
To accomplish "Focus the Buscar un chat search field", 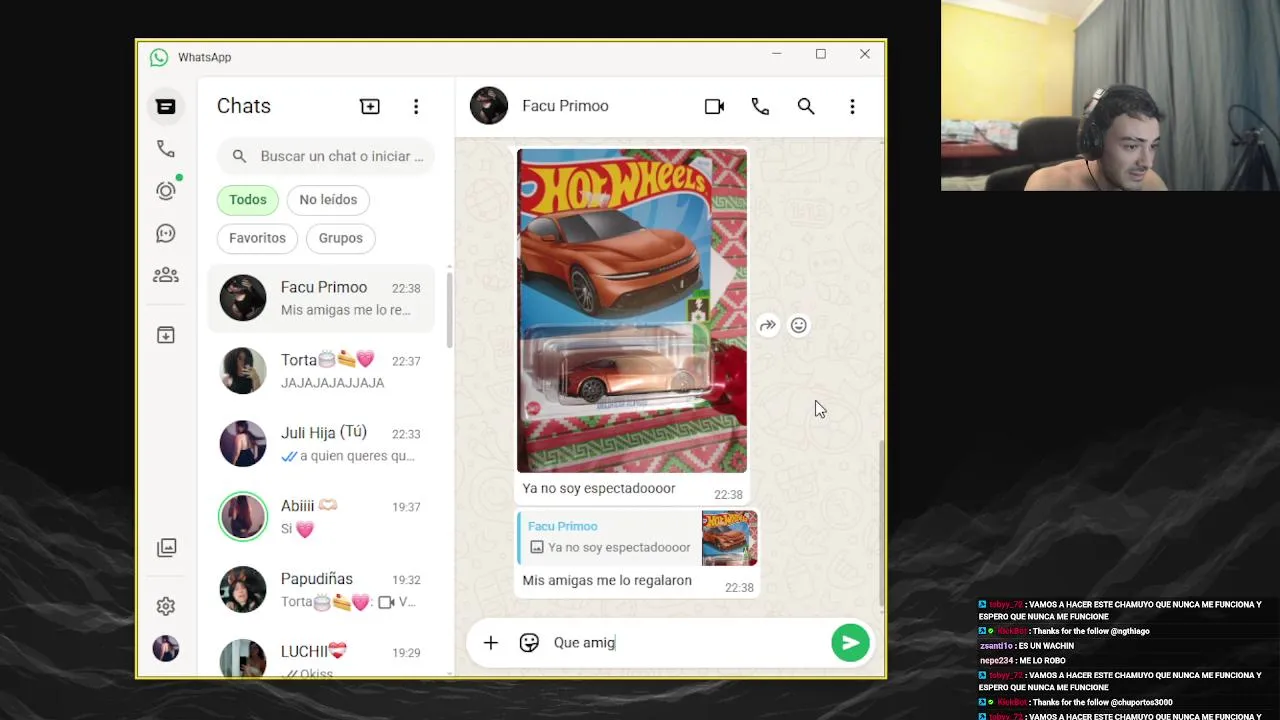I will pyautogui.click(x=326, y=156).
